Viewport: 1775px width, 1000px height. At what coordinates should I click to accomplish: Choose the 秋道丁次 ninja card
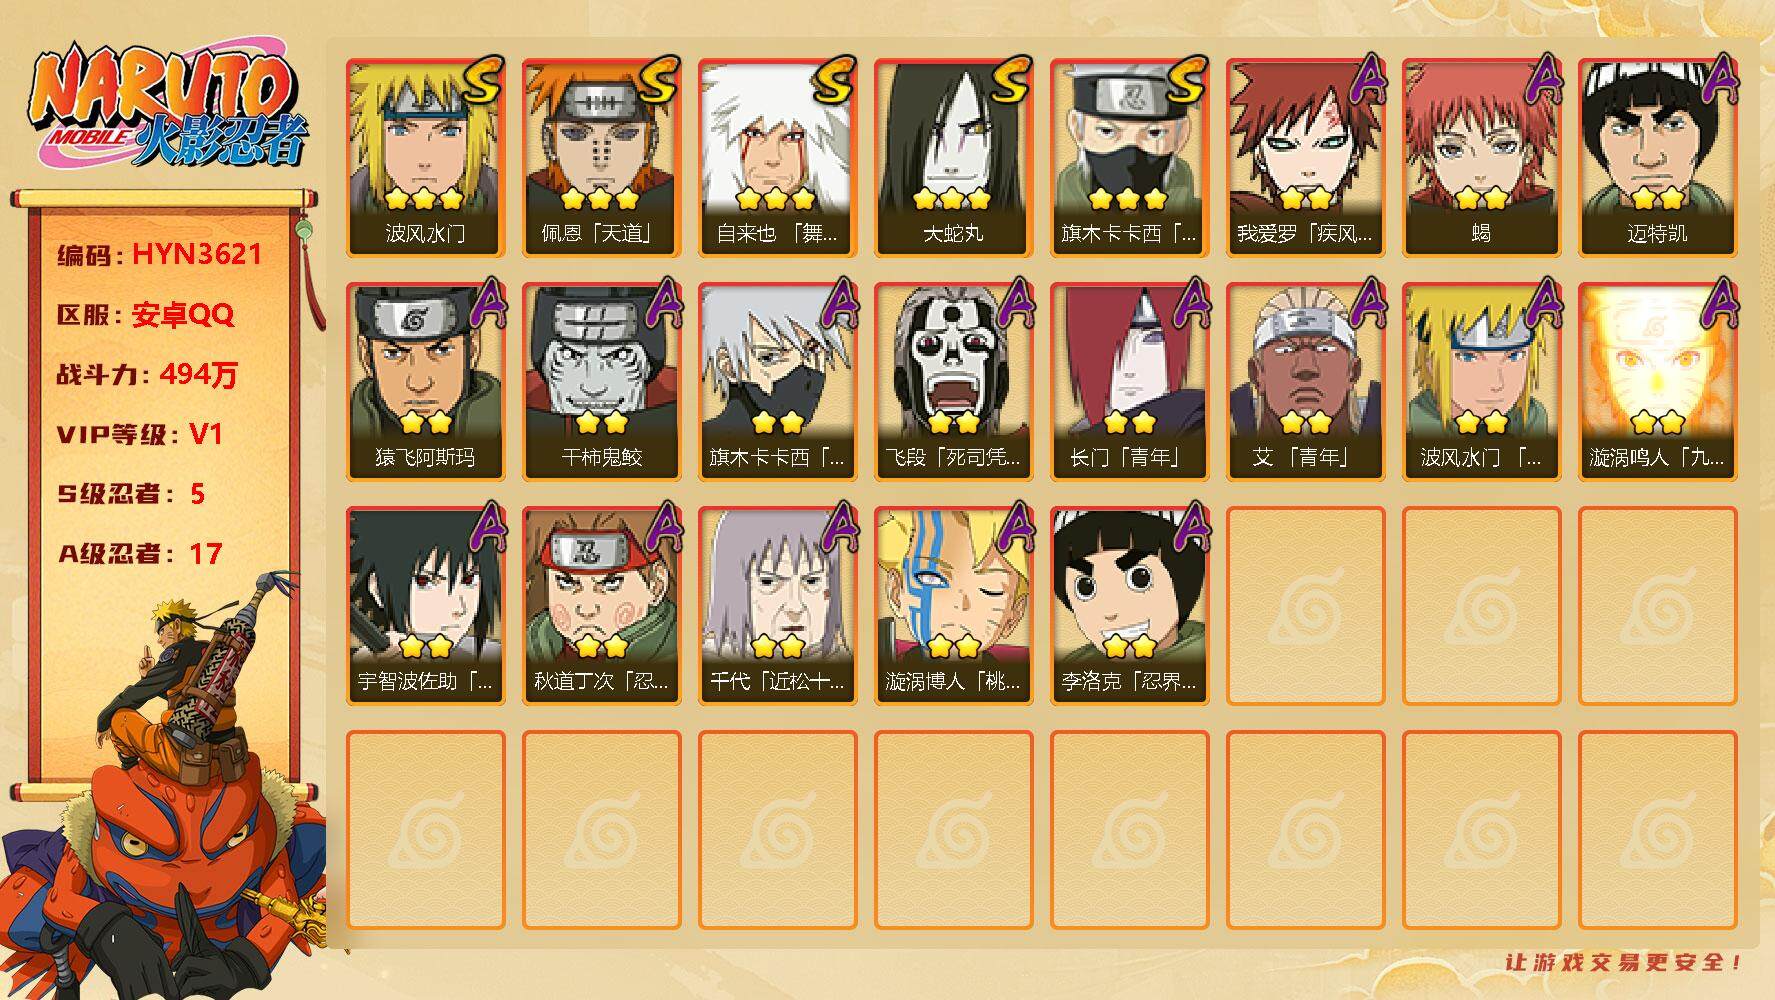602,606
